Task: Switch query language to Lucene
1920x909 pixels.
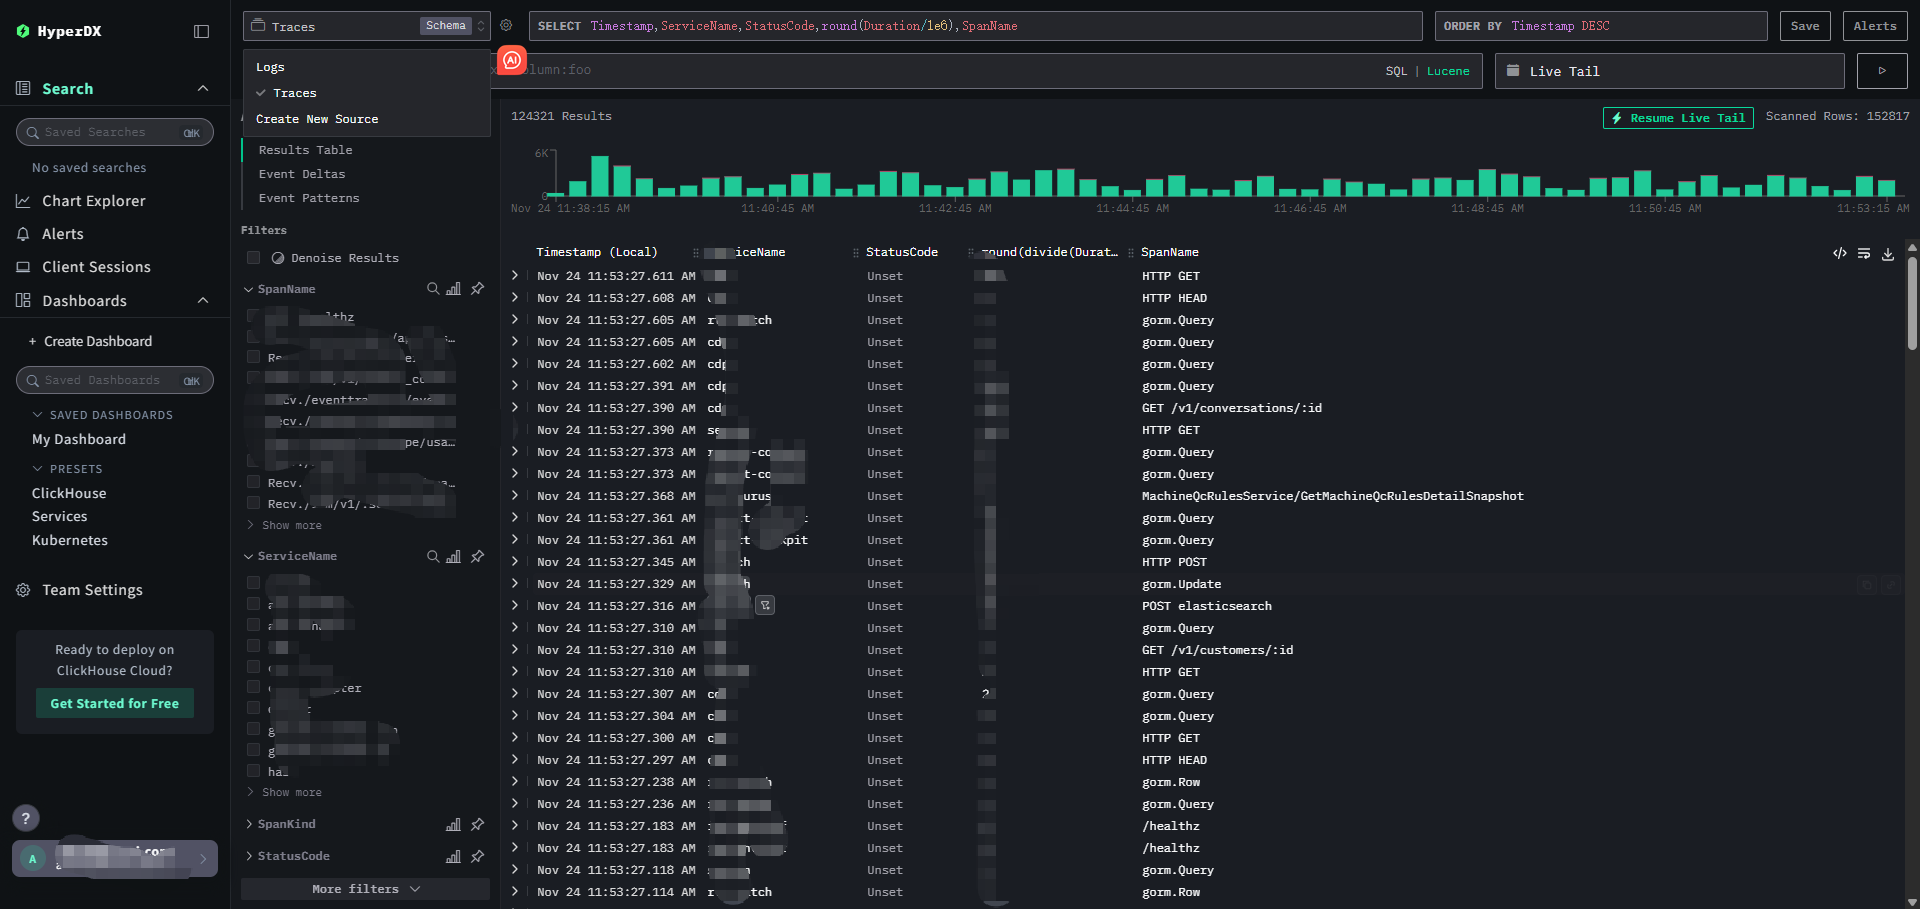Action: click(x=1447, y=71)
